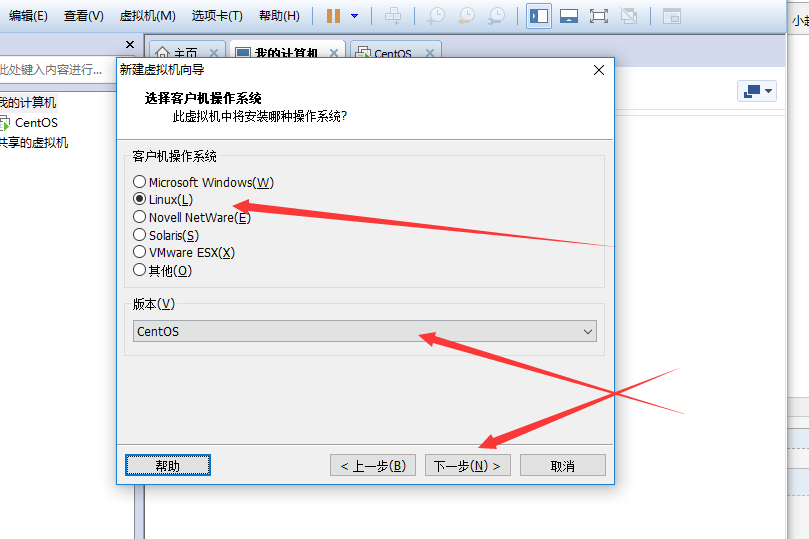809x539 pixels.
Task: Click the unity mode toolbar icon
Action: coord(629,16)
